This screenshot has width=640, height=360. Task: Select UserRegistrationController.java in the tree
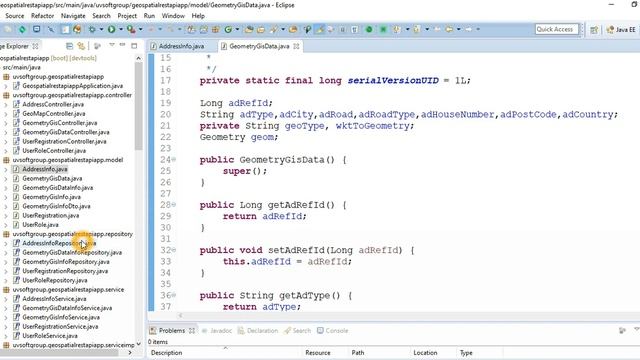(x=64, y=142)
